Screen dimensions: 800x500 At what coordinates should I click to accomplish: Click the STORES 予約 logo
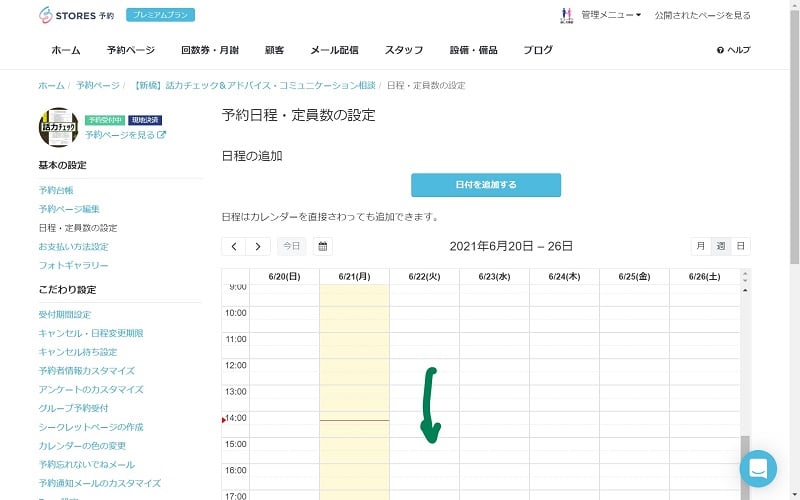click(x=76, y=15)
